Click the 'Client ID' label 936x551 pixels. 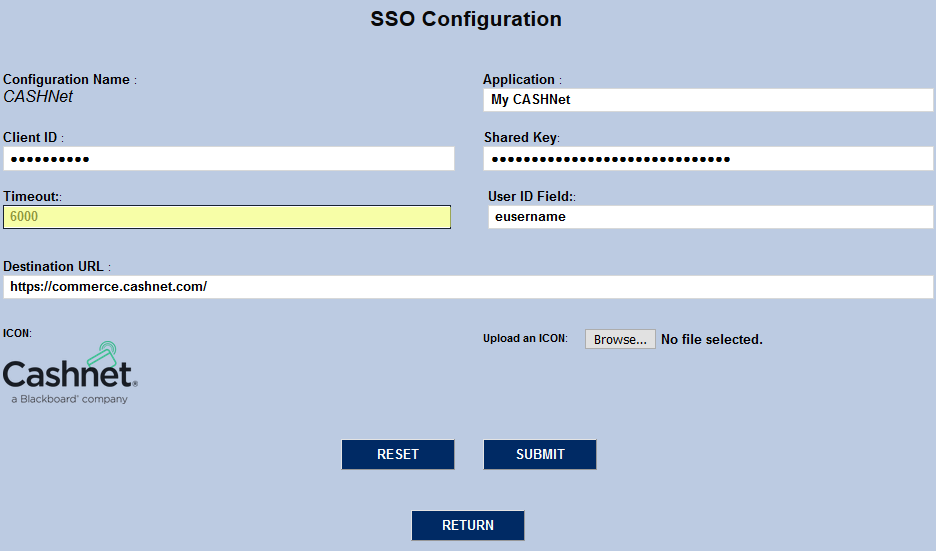[x=30, y=137]
